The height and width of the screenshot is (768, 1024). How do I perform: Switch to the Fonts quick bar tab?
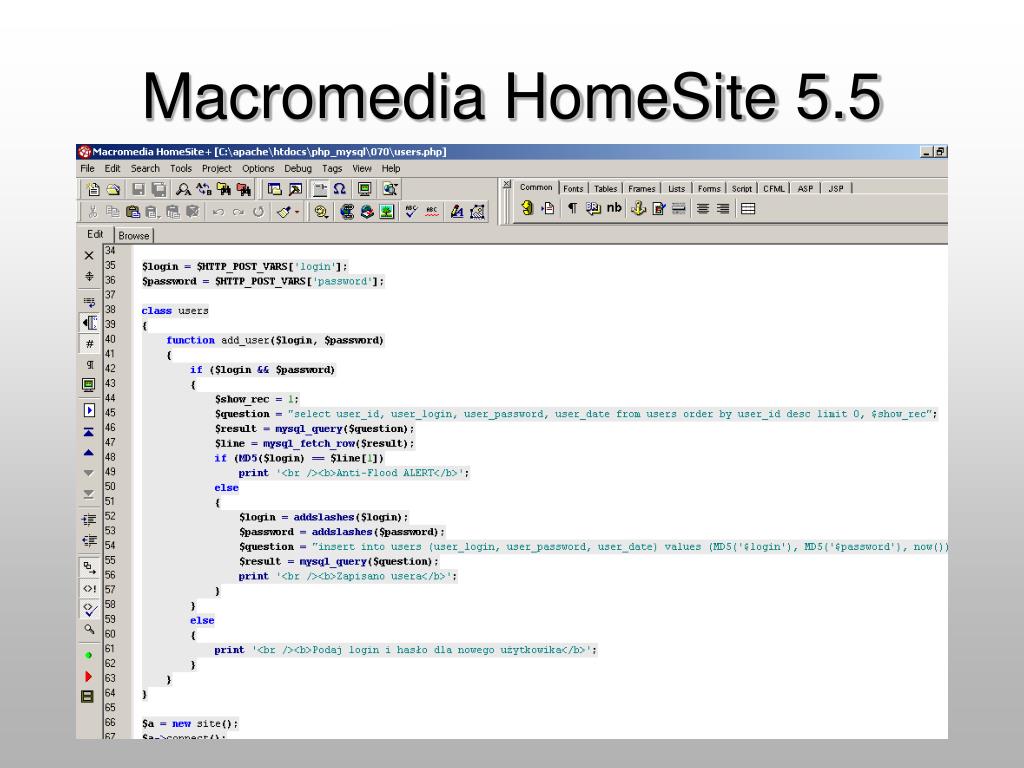coord(573,189)
